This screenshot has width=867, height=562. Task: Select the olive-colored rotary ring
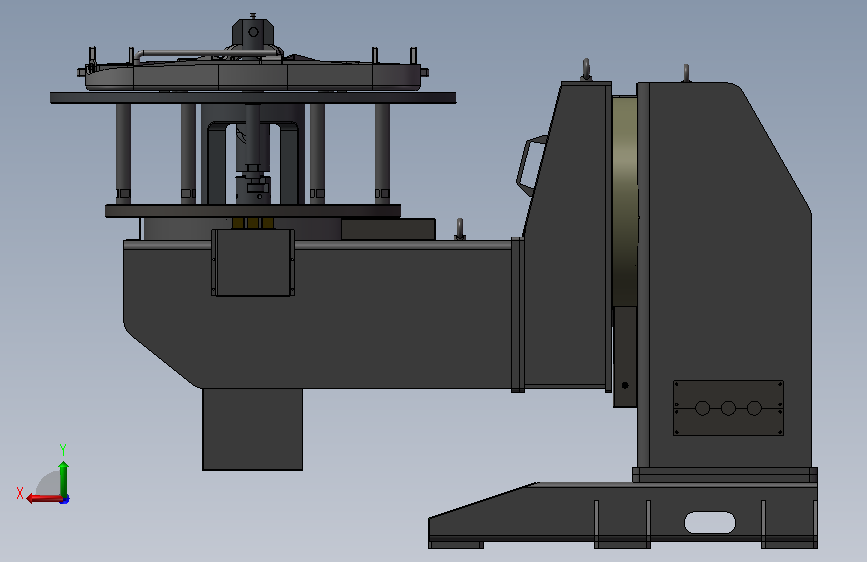coord(625,202)
